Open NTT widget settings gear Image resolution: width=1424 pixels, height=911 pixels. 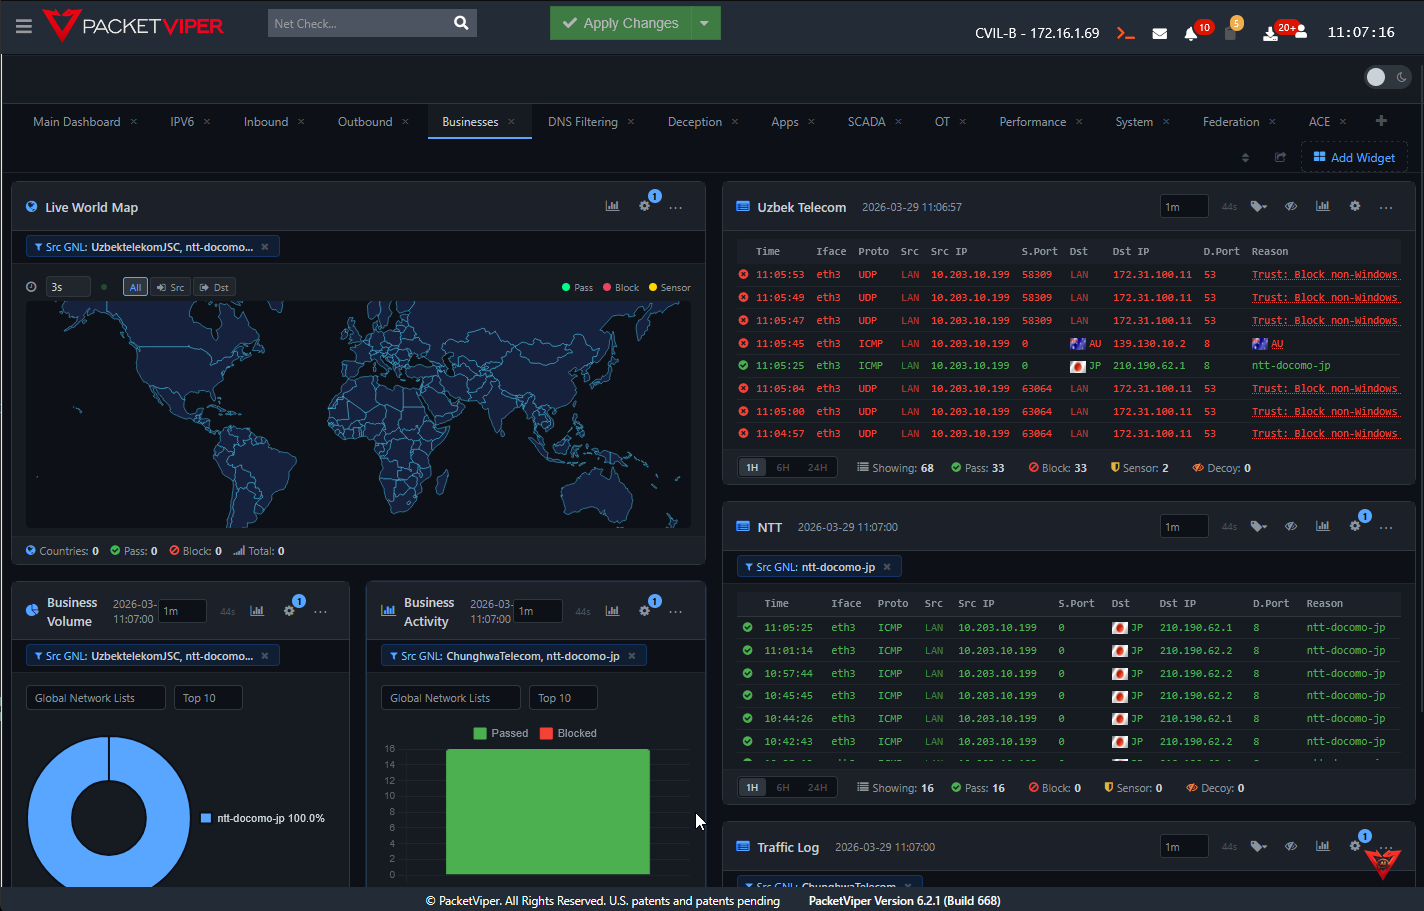[1355, 526]
